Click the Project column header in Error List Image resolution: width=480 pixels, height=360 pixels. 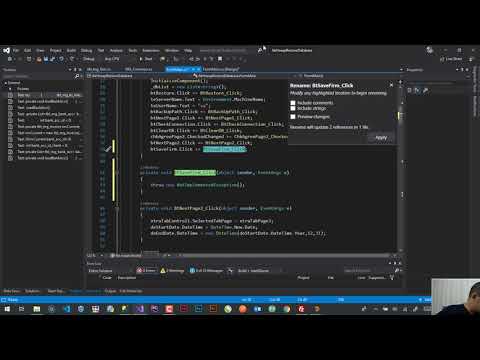coord(303,278)
